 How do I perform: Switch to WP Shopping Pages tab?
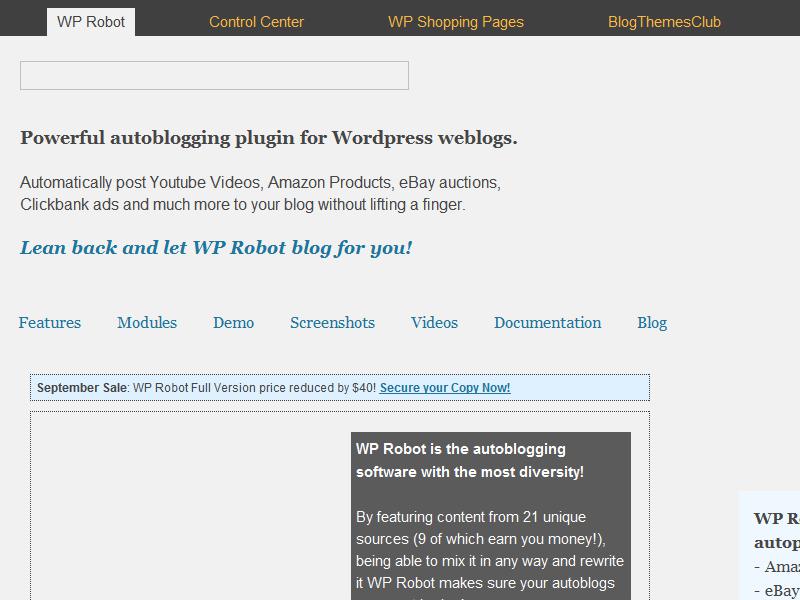[x=456, y=22]
